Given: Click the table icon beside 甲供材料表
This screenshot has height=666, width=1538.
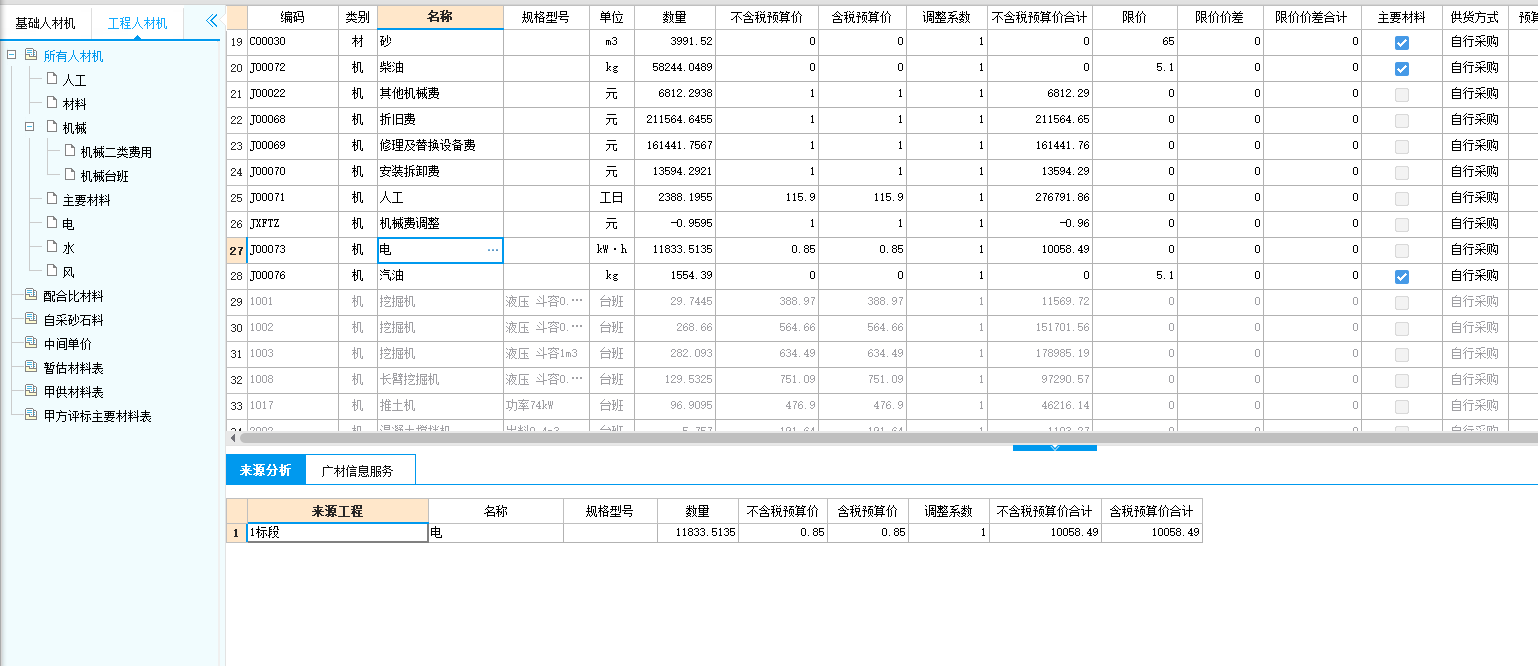Looking at the screenshot, I should [31, 391].
